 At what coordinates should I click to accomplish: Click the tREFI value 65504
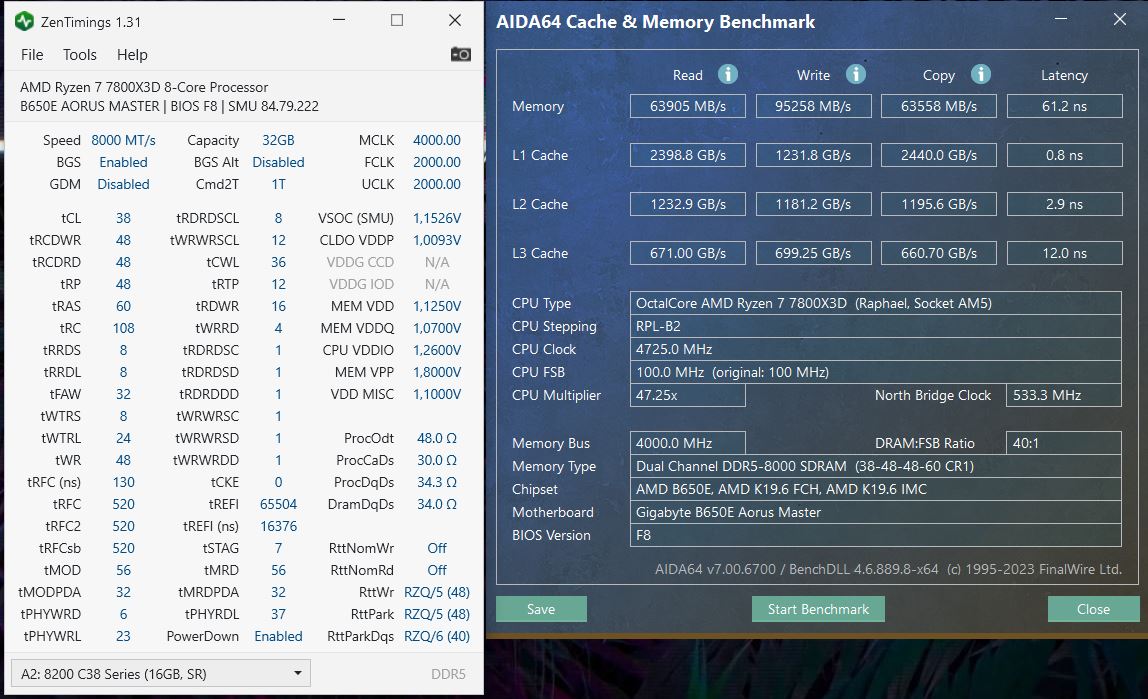pyautogui.click(x=278, y=504)
